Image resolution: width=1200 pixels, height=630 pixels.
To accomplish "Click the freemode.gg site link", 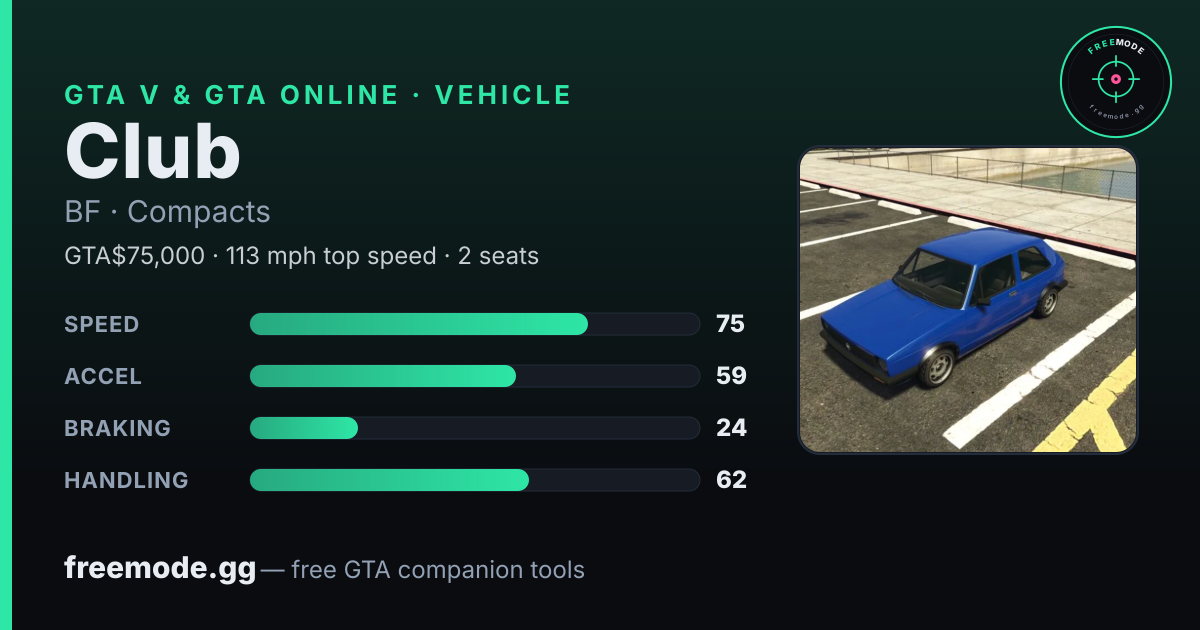I will (x=160, y=569).
